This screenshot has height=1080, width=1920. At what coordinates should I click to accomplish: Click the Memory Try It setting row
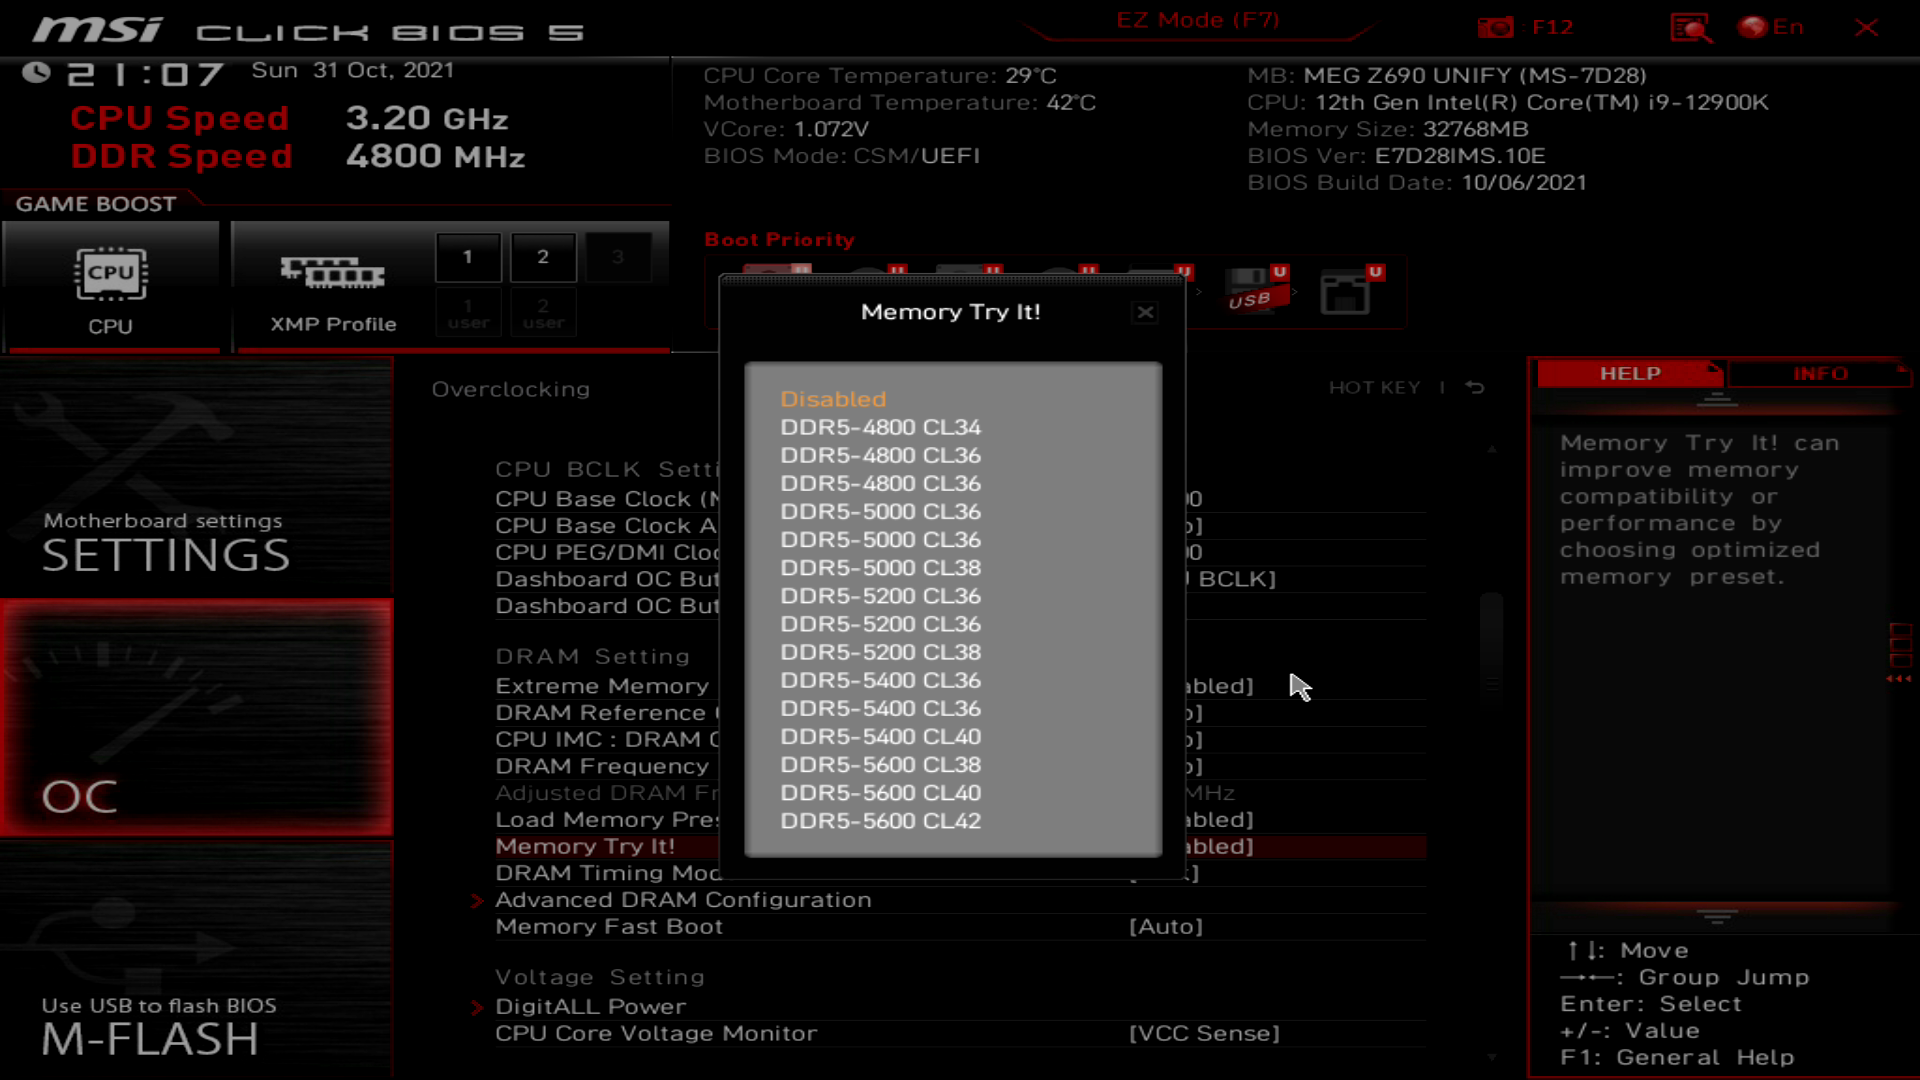(585, 846)
